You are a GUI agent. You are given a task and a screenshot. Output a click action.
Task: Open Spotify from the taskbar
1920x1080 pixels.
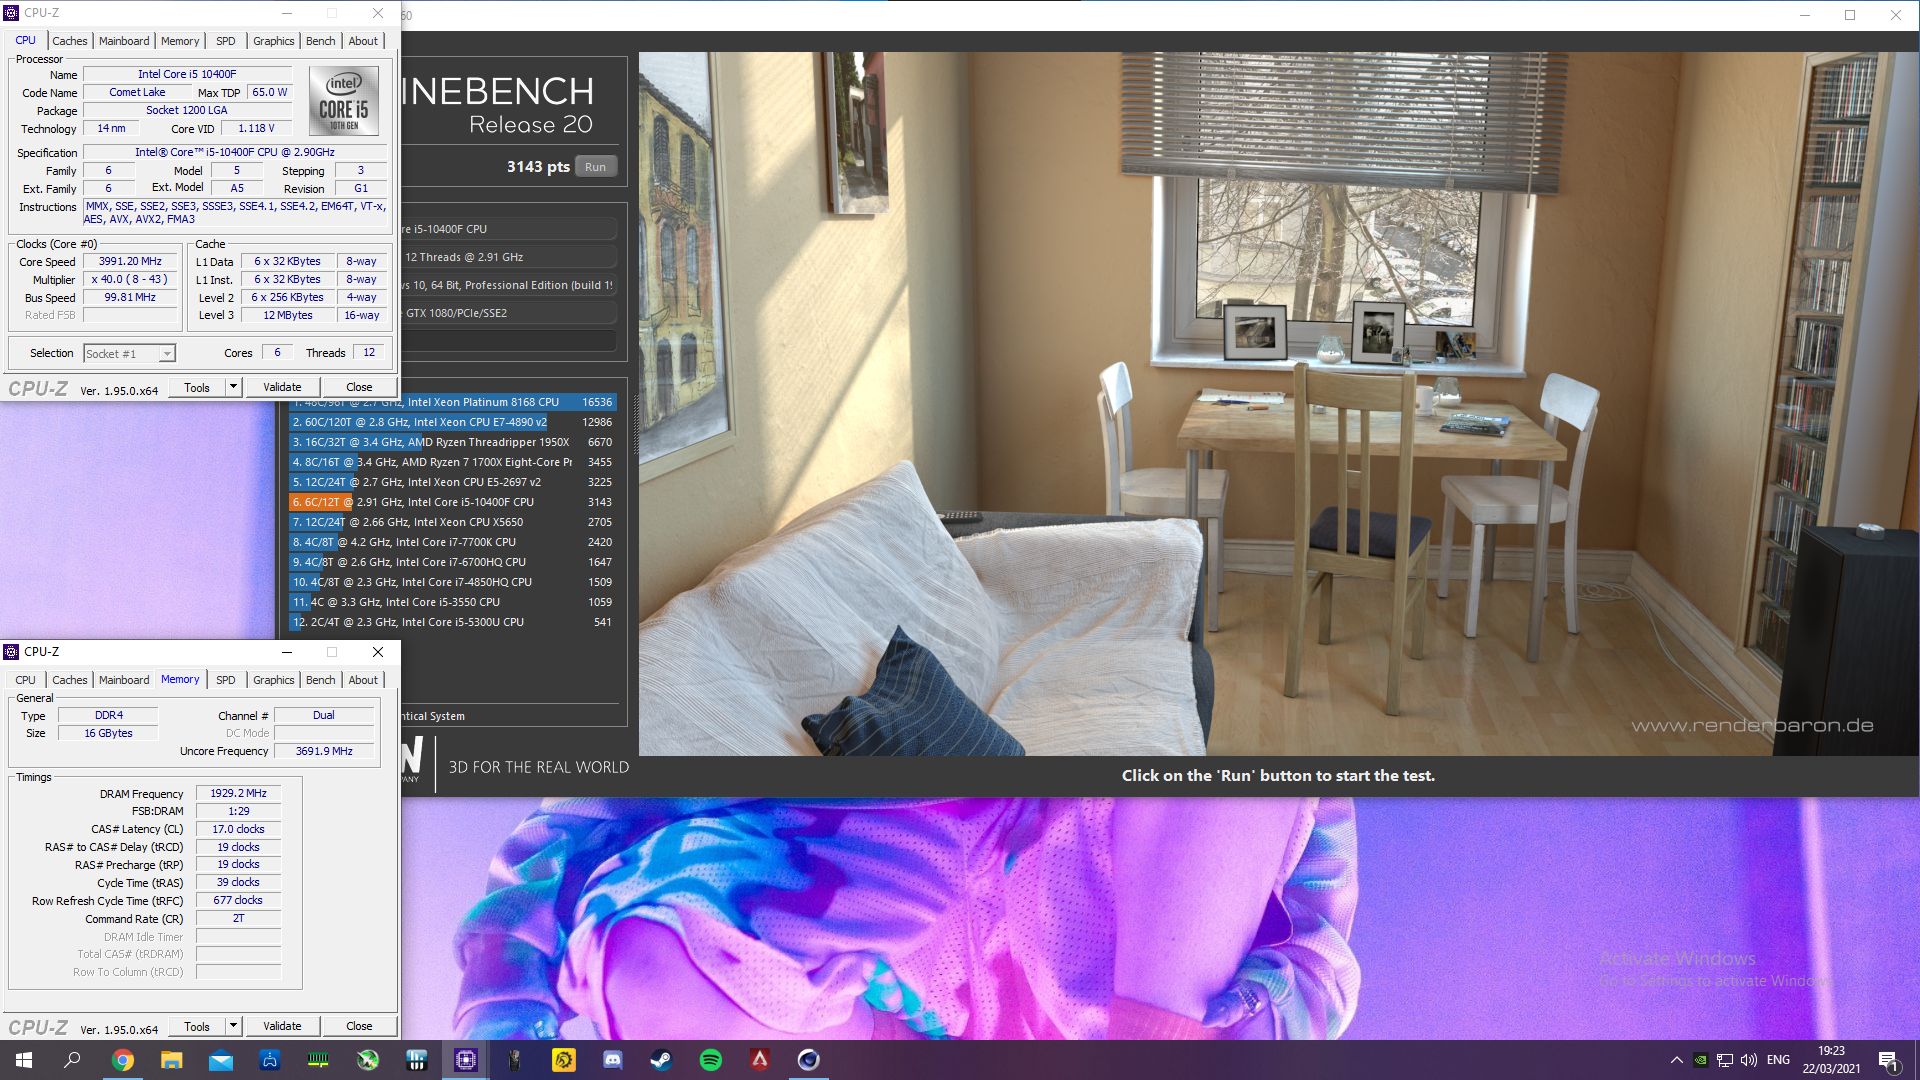tap(711, 1060)
